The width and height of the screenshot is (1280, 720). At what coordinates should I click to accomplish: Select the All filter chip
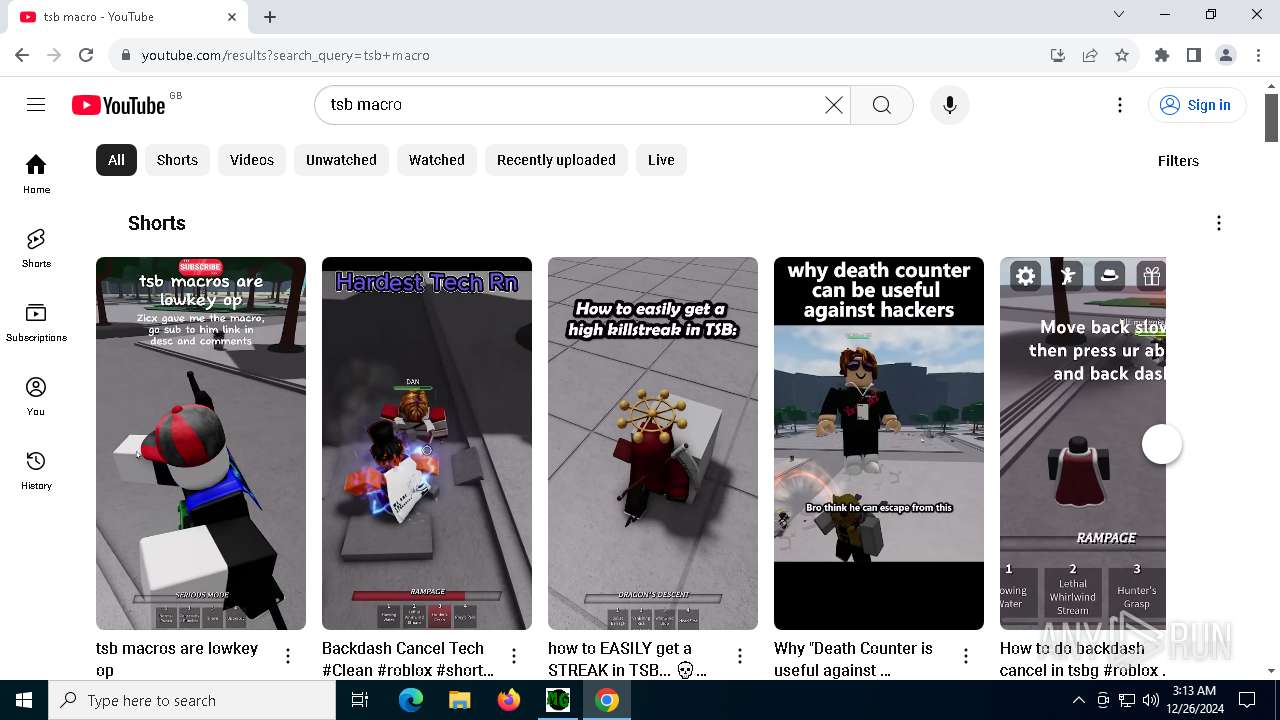tap(116, 160)
